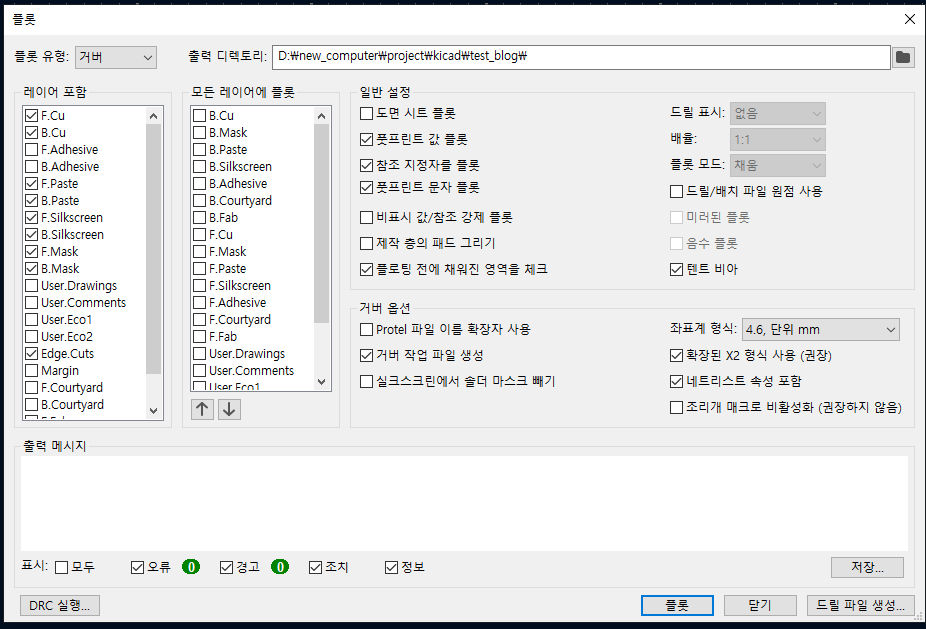Enable F.Adhesive in 레이어 포함 list
The image size is (926, 629).
pos(31,149)
